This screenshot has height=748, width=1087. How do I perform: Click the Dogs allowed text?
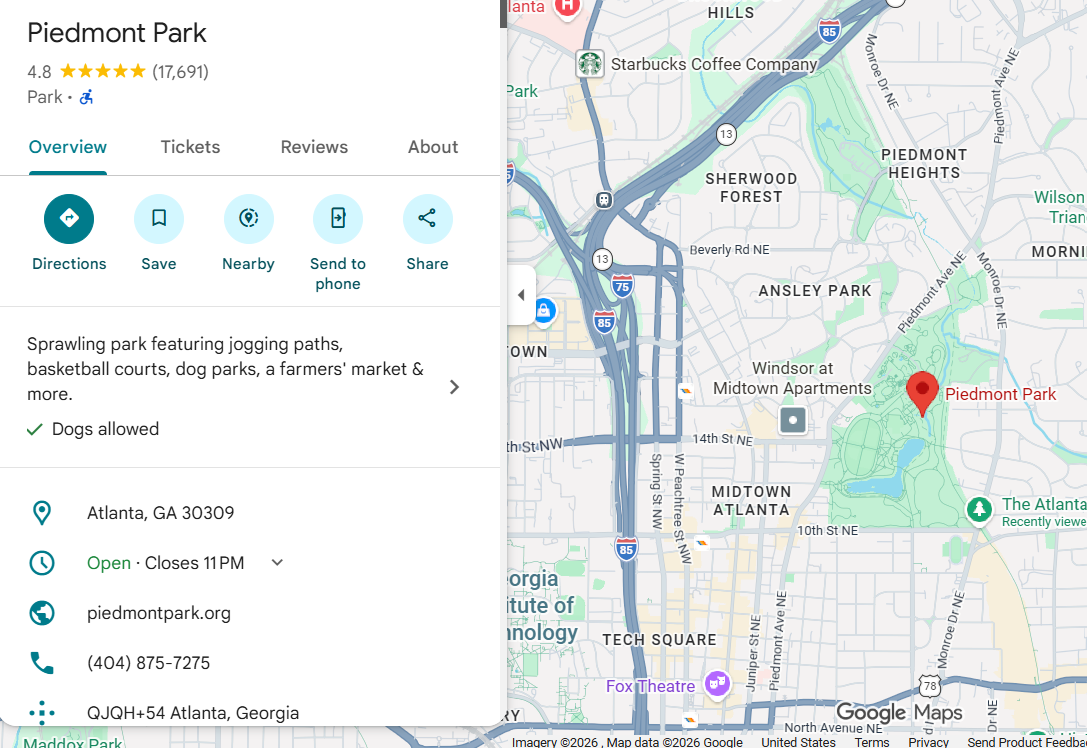[105, 429]
